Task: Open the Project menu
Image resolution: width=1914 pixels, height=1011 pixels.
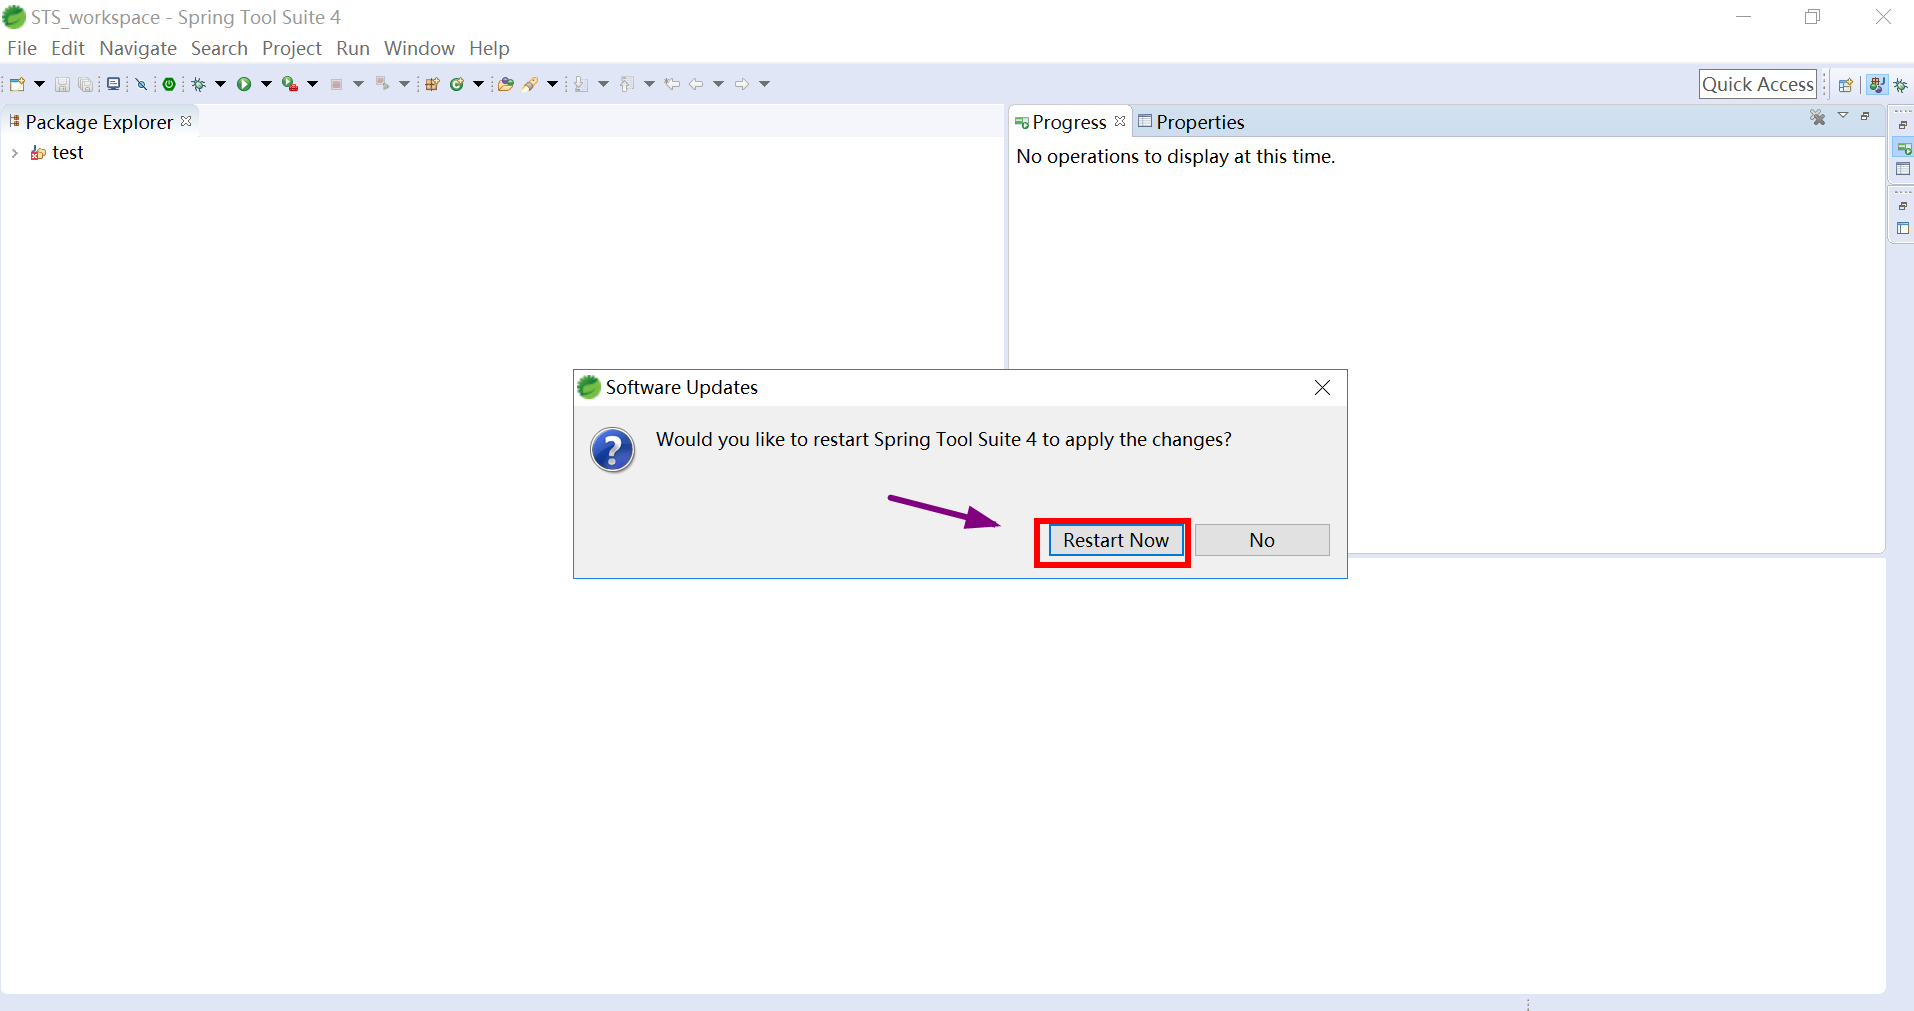Action: tap(292, 48)
